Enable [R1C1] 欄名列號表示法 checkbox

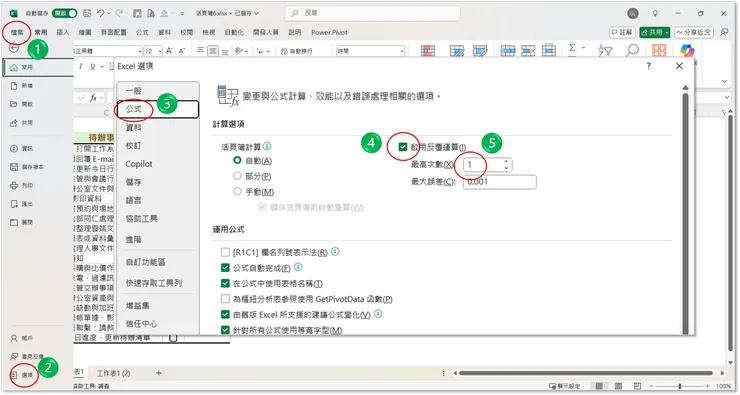point(226,252)
